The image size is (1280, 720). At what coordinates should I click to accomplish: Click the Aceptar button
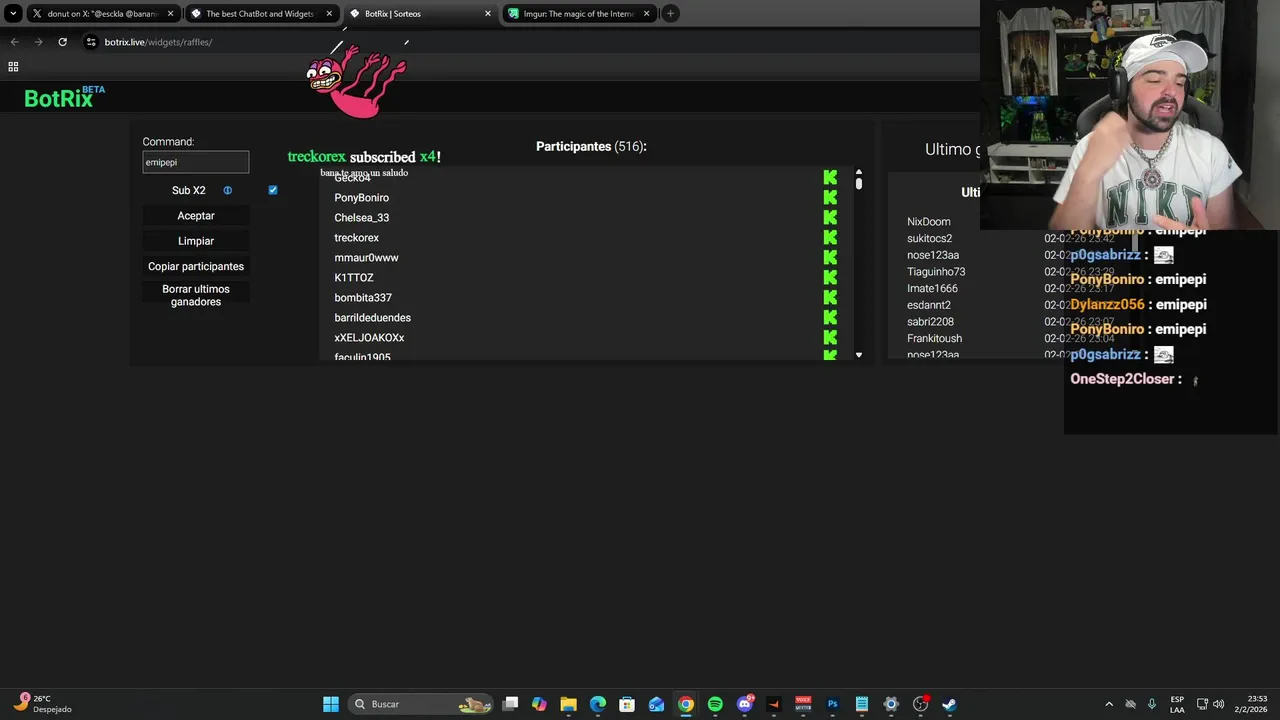196,216
